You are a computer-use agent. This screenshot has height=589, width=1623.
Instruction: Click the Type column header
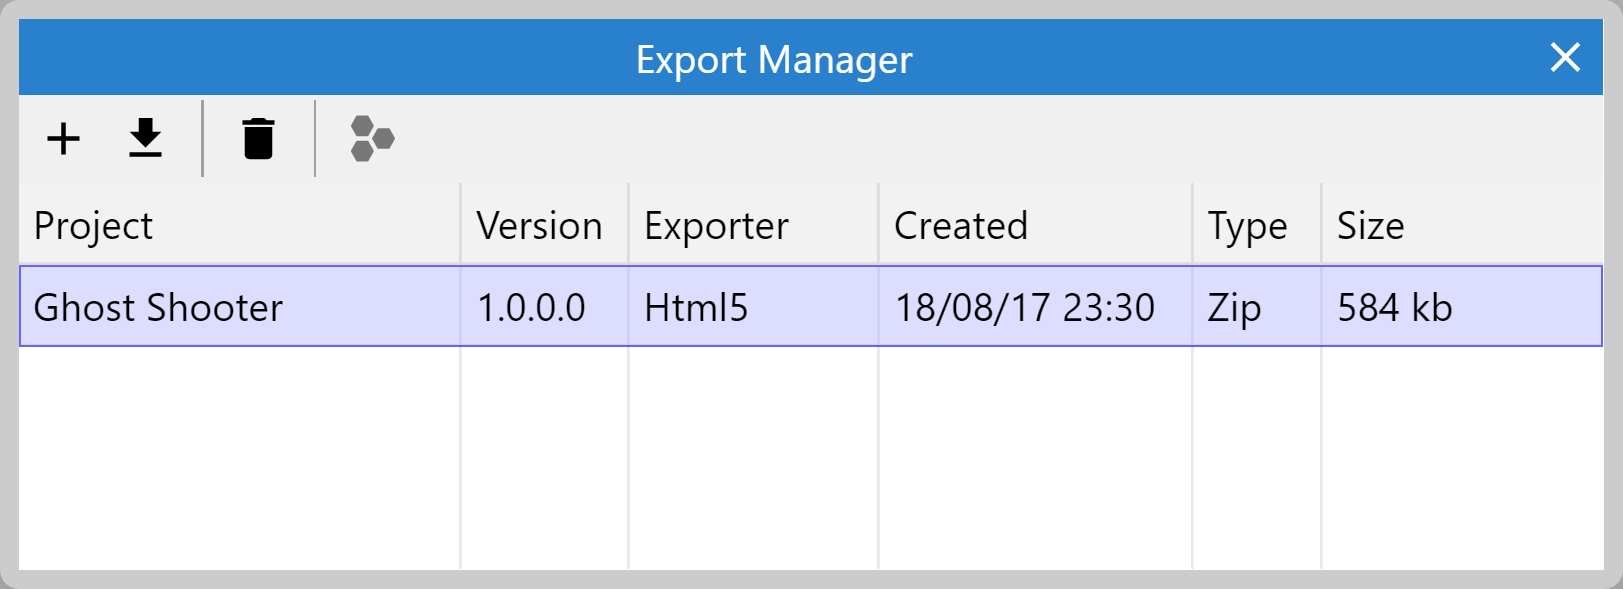coord(1247,225)
